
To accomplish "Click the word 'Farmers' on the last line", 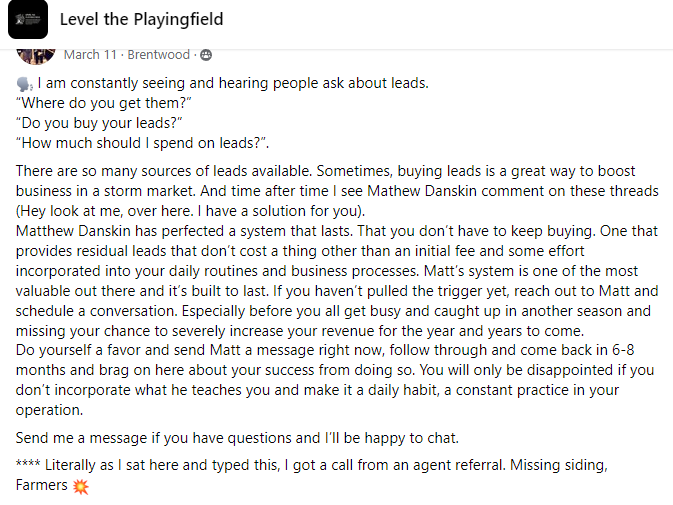I will pos(42,485).
